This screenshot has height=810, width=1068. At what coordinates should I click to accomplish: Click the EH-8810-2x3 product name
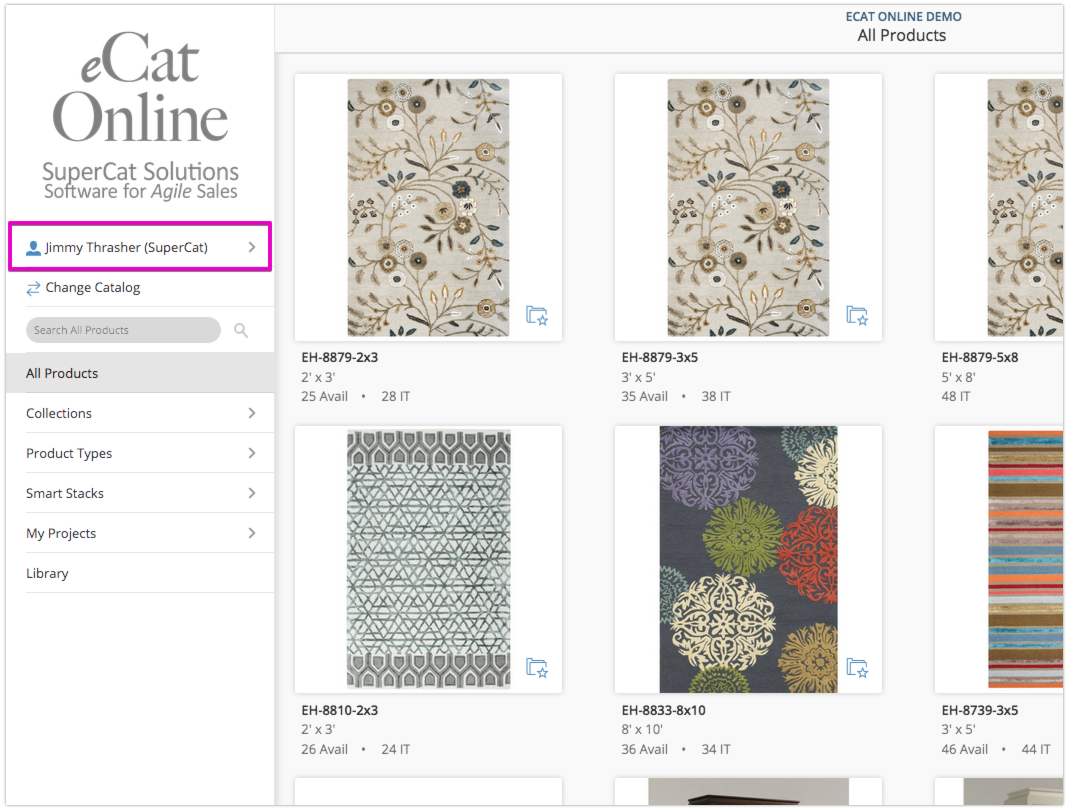click(x=340, y=711)
